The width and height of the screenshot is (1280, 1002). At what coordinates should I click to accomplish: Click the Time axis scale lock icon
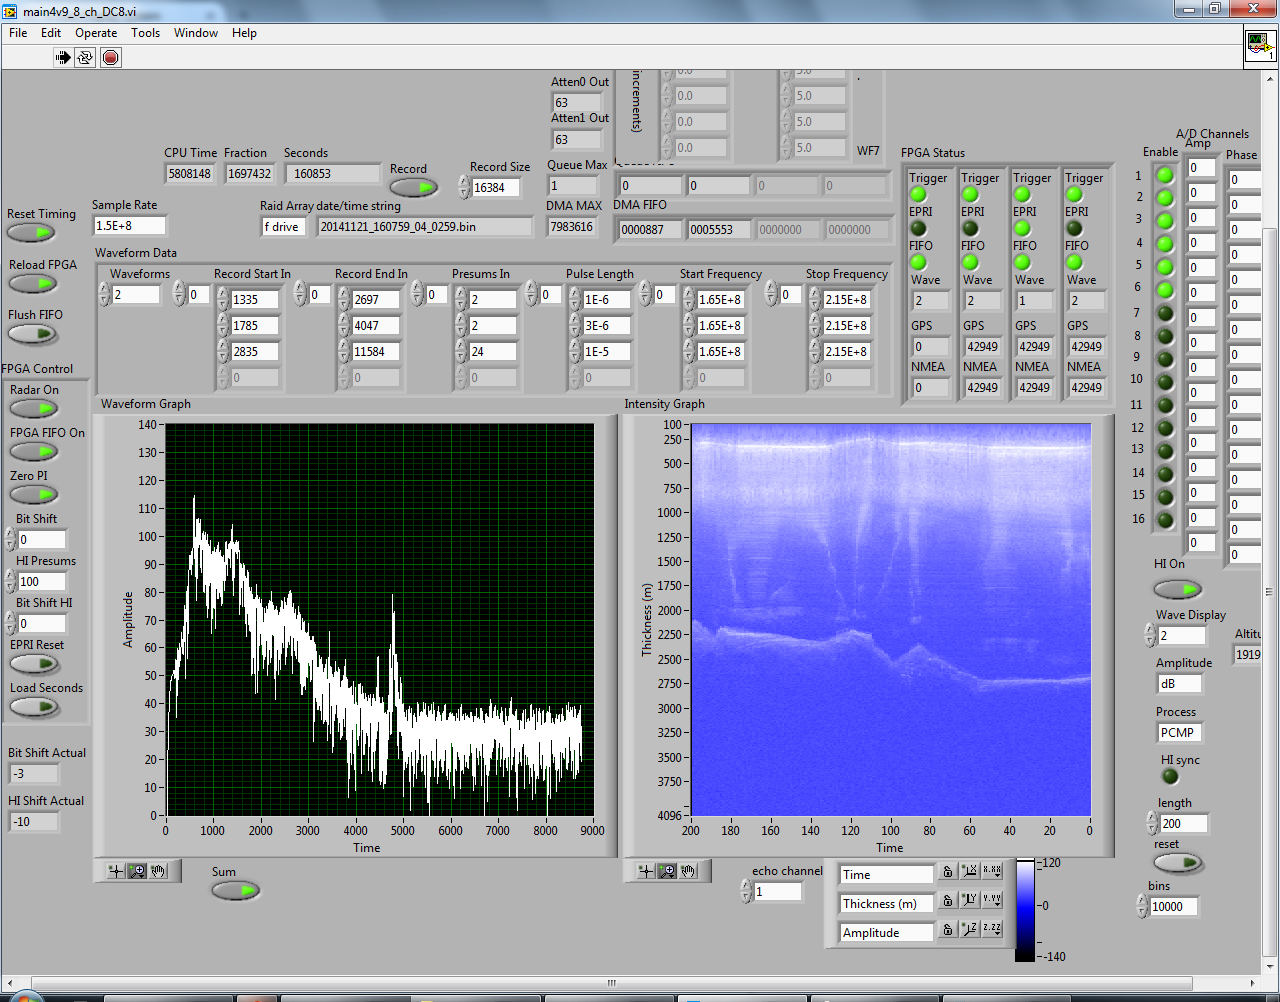pos(947,873)
